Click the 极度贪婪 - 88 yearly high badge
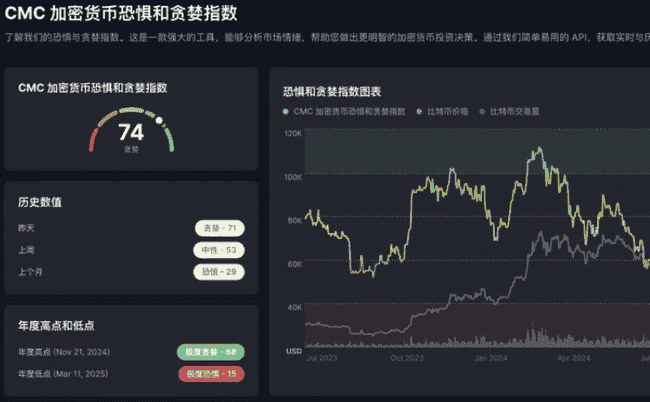 211,352
